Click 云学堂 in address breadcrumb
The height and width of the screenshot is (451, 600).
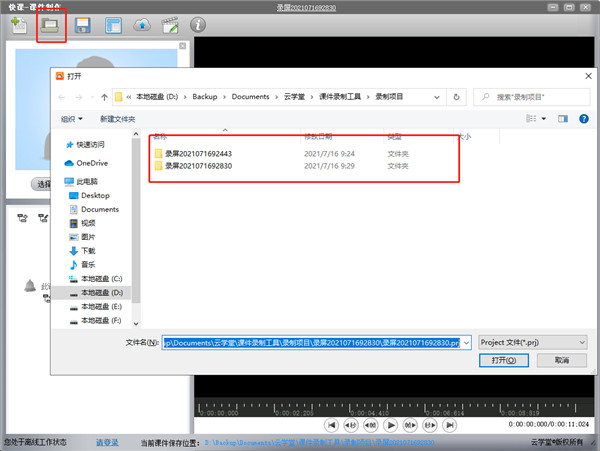coord(294,97)
